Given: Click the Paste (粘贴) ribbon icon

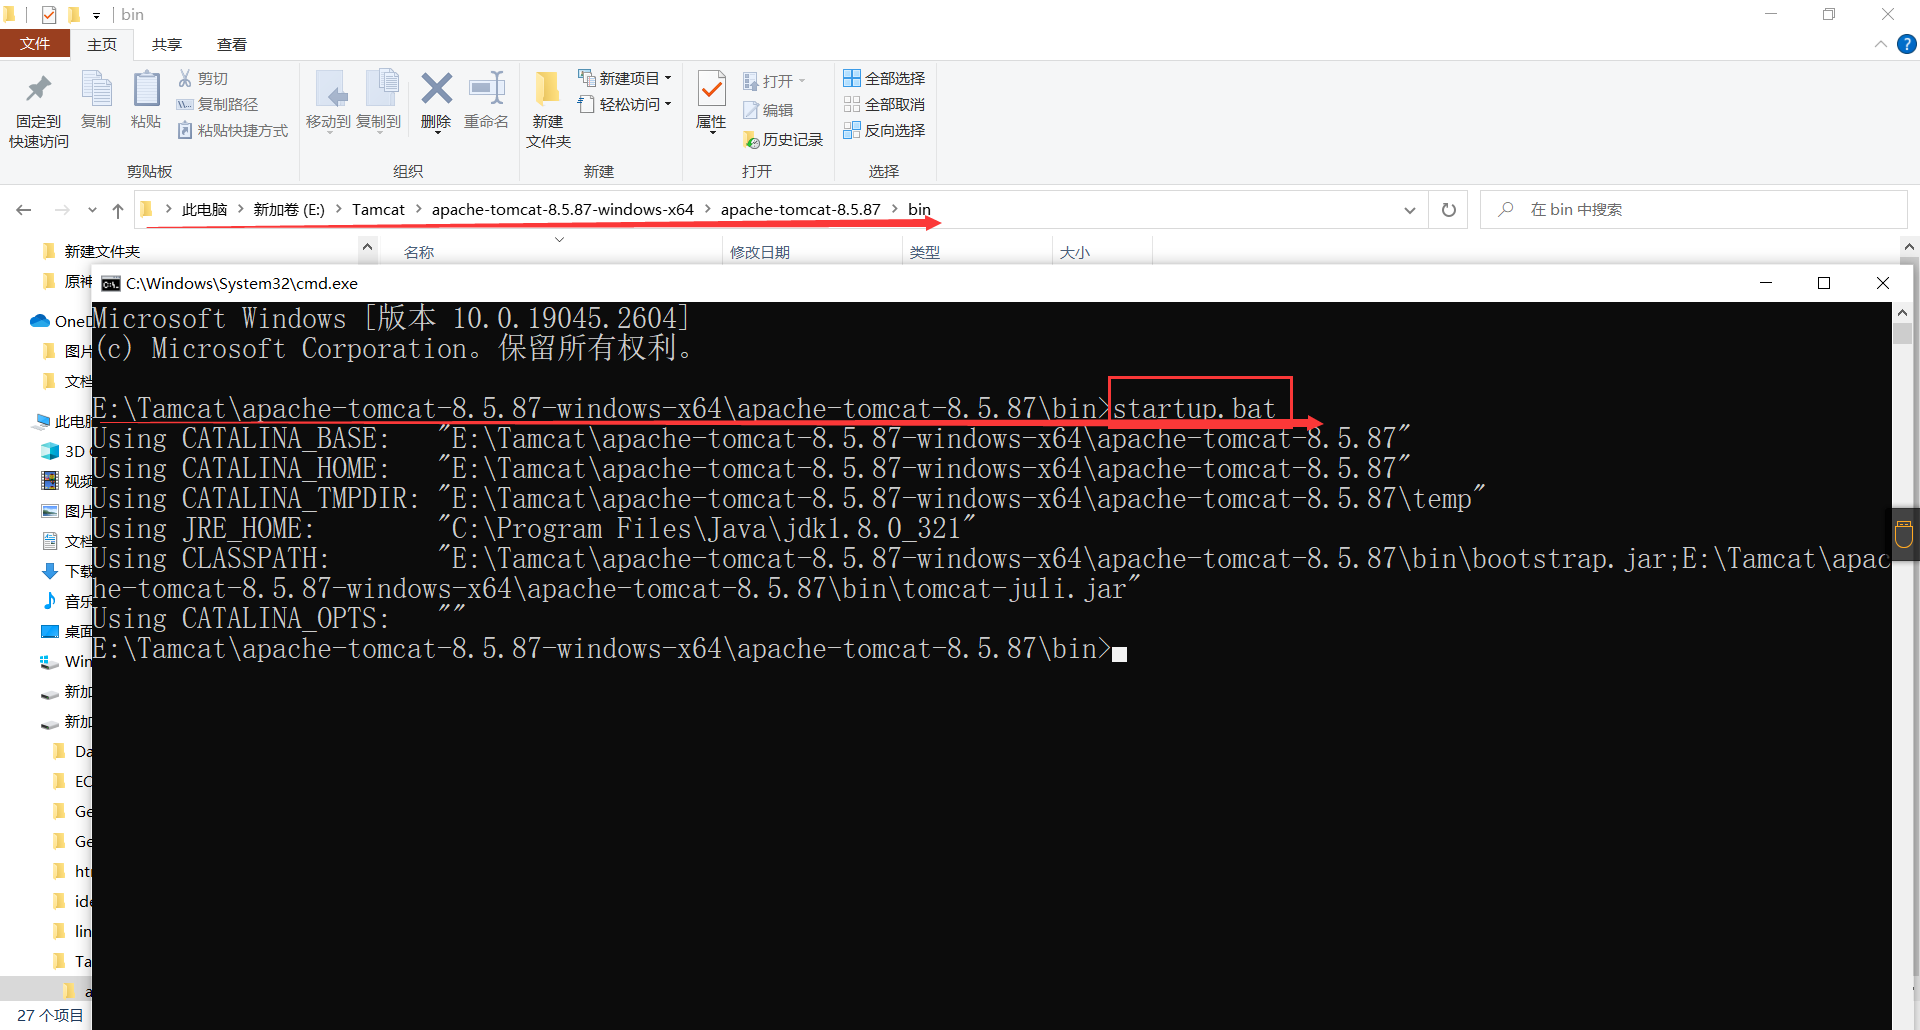Looking at the screenshot, I should click(146, 100).
